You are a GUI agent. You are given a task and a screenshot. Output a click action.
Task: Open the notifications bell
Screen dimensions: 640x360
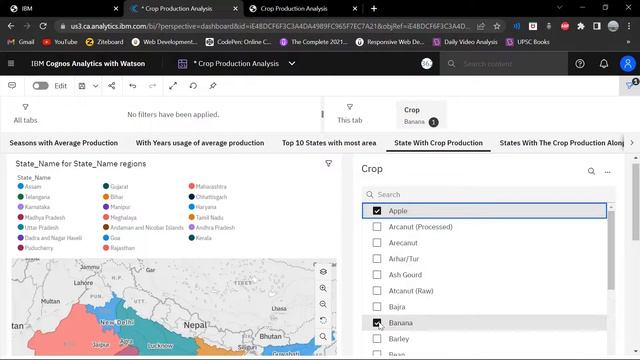tap(604, 64)
